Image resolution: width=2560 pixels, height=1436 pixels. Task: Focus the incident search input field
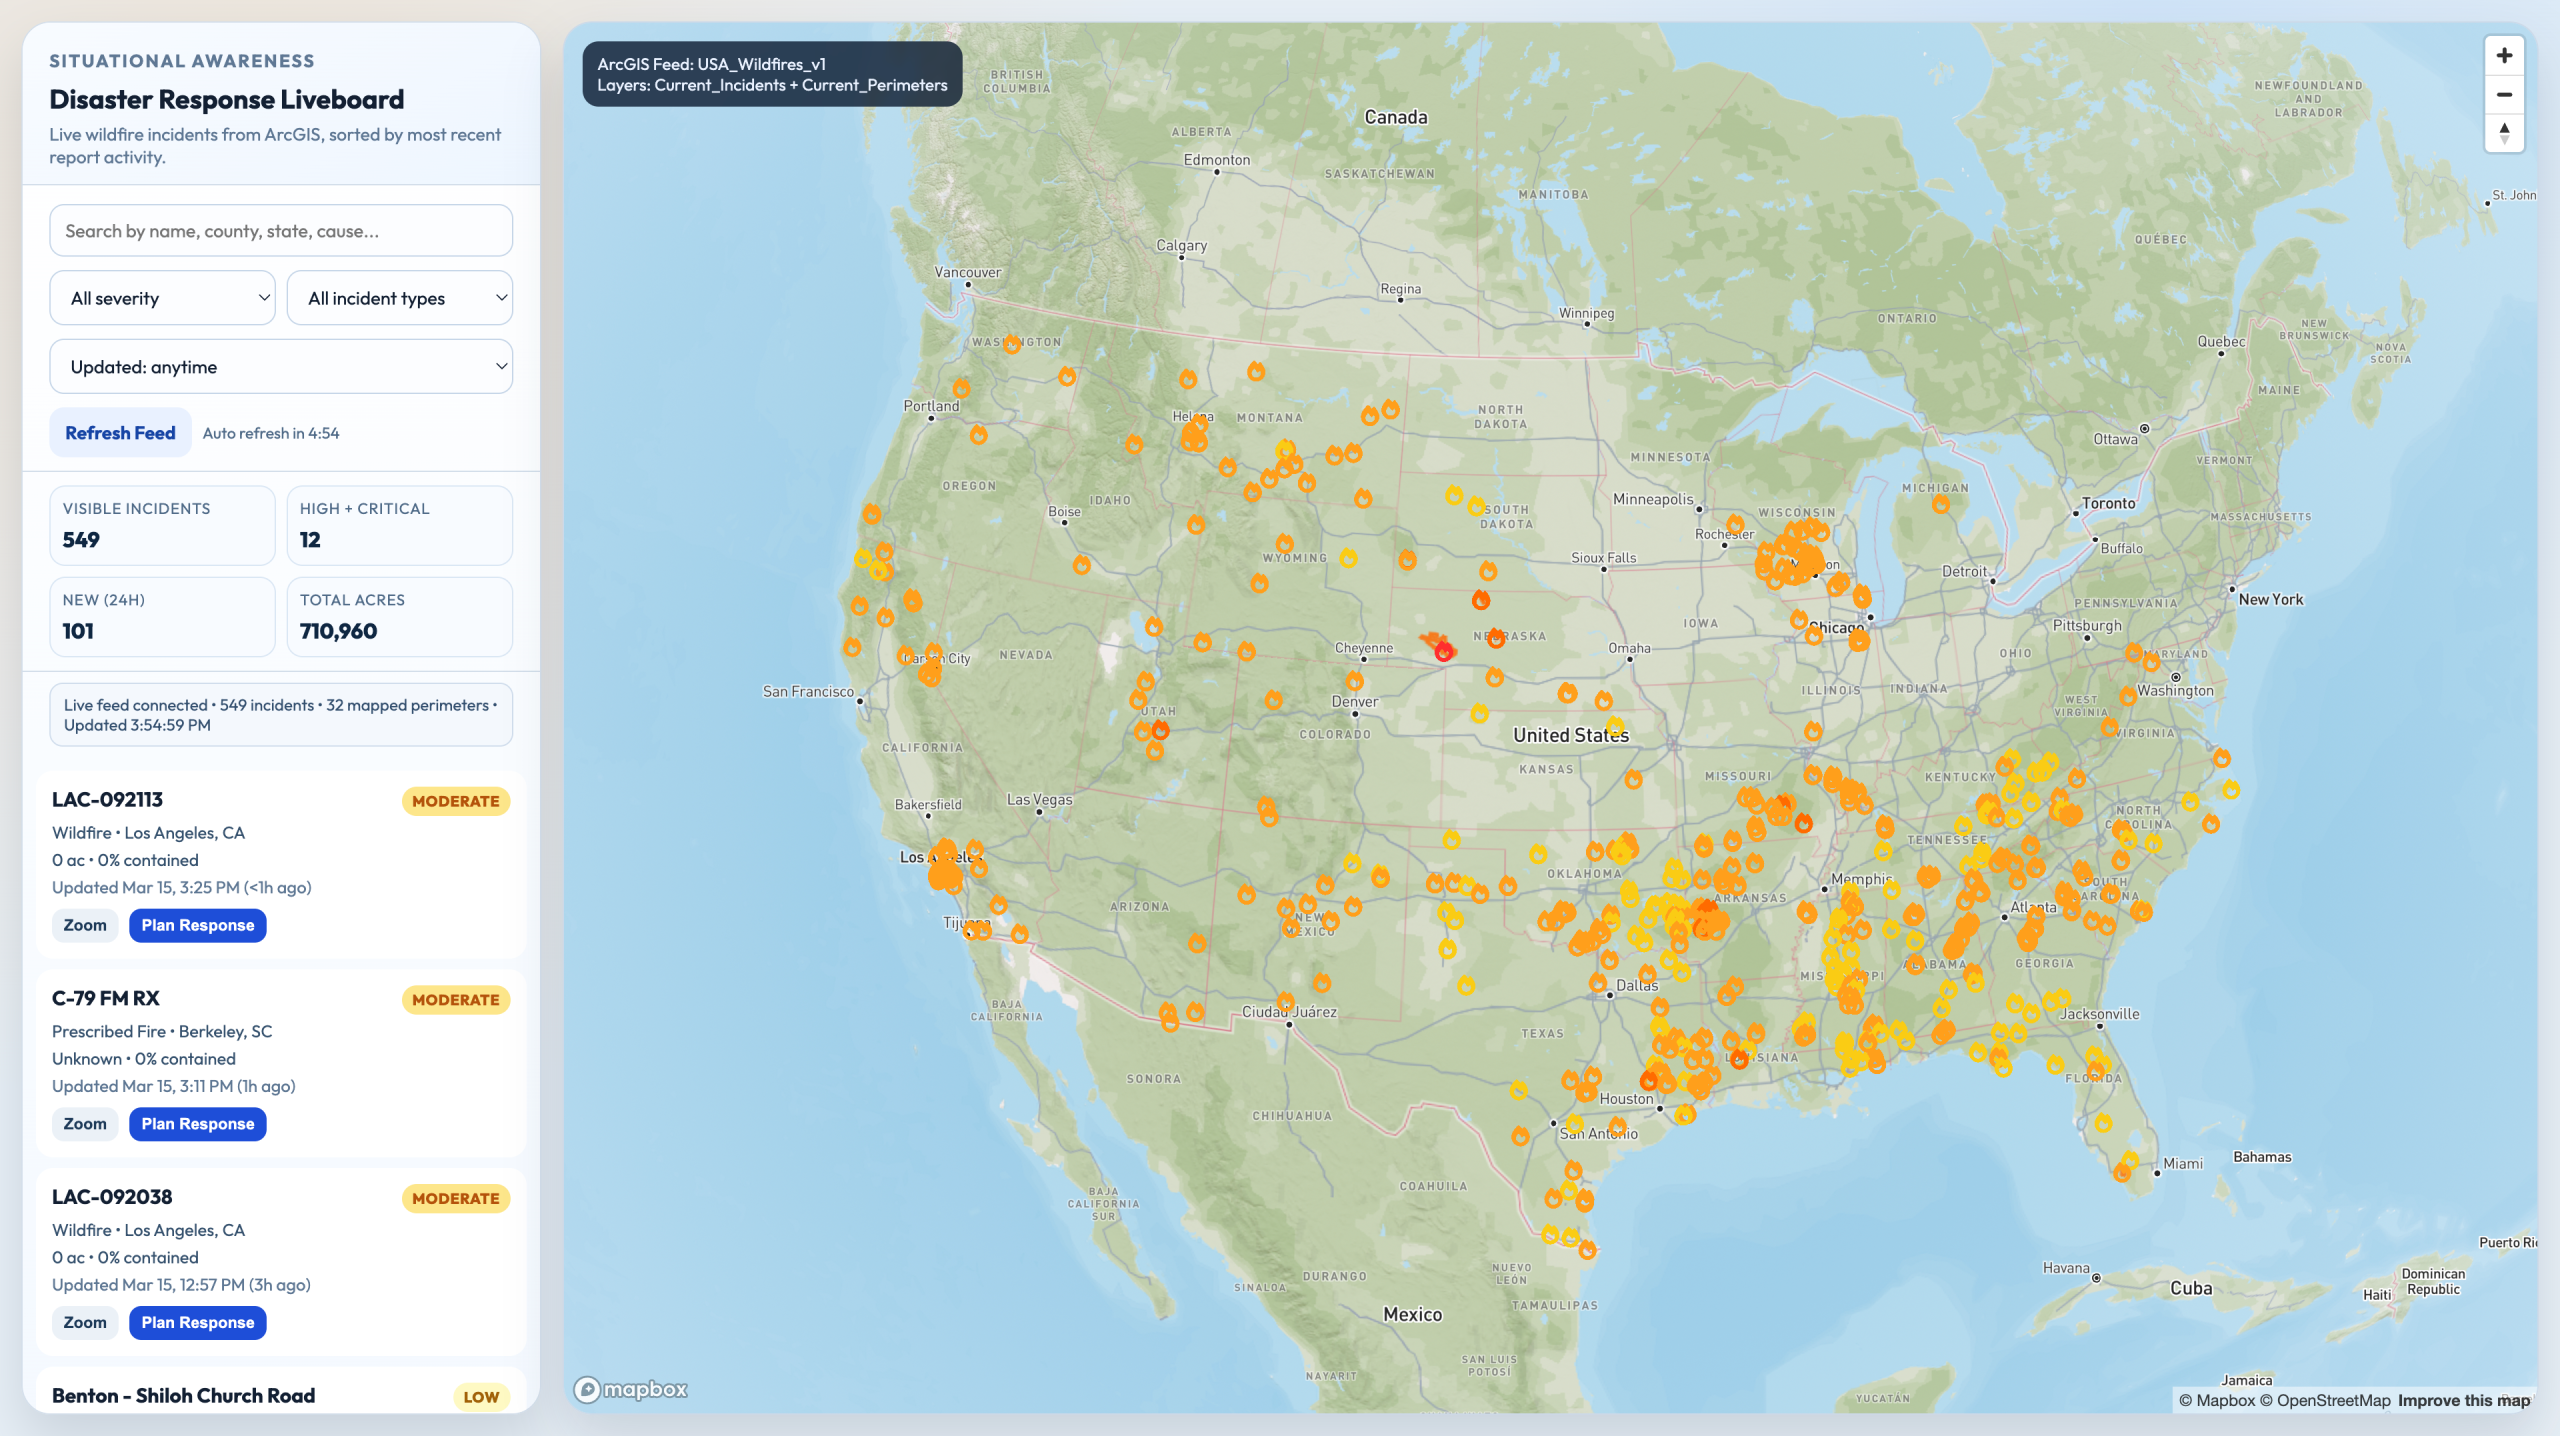pyautogui.click(x=281, y=231)
